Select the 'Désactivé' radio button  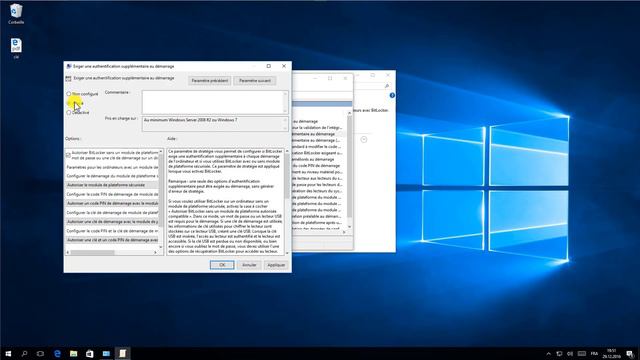tap(69, 112)
